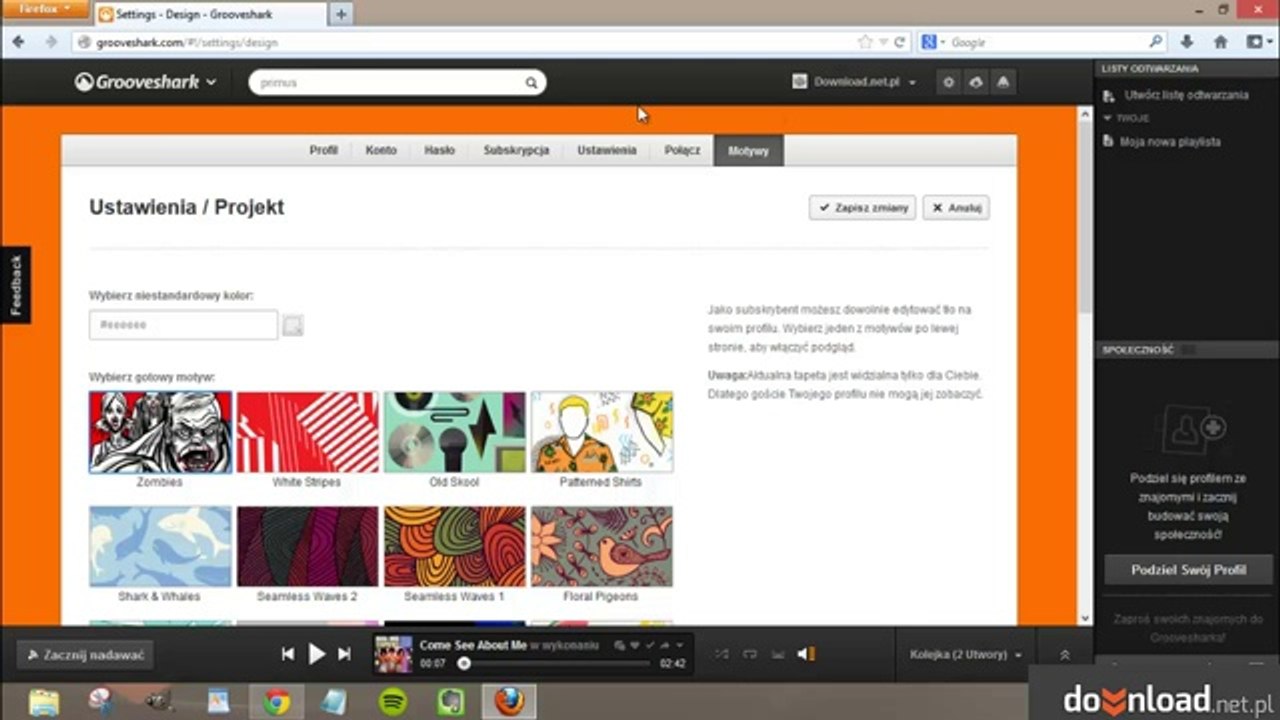Open the Firefox bookmarks menu button

[1257, 42]
